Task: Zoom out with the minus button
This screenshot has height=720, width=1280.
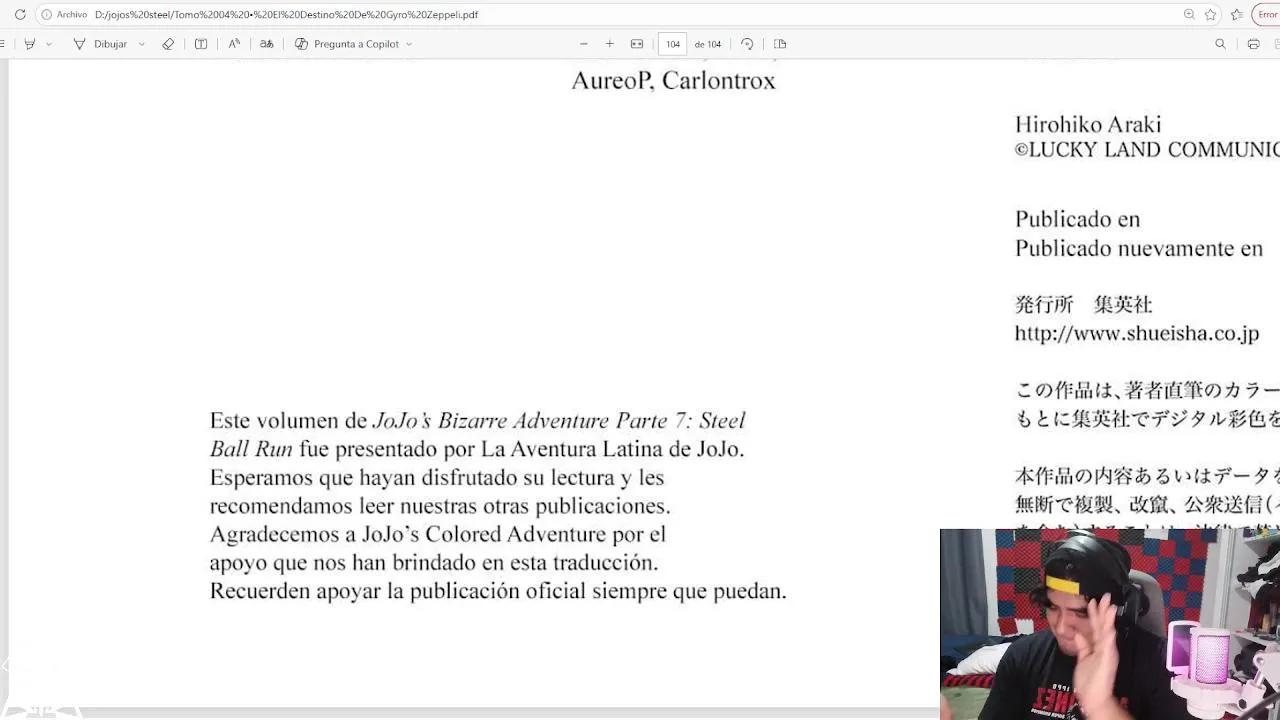Action: [584, 44]
